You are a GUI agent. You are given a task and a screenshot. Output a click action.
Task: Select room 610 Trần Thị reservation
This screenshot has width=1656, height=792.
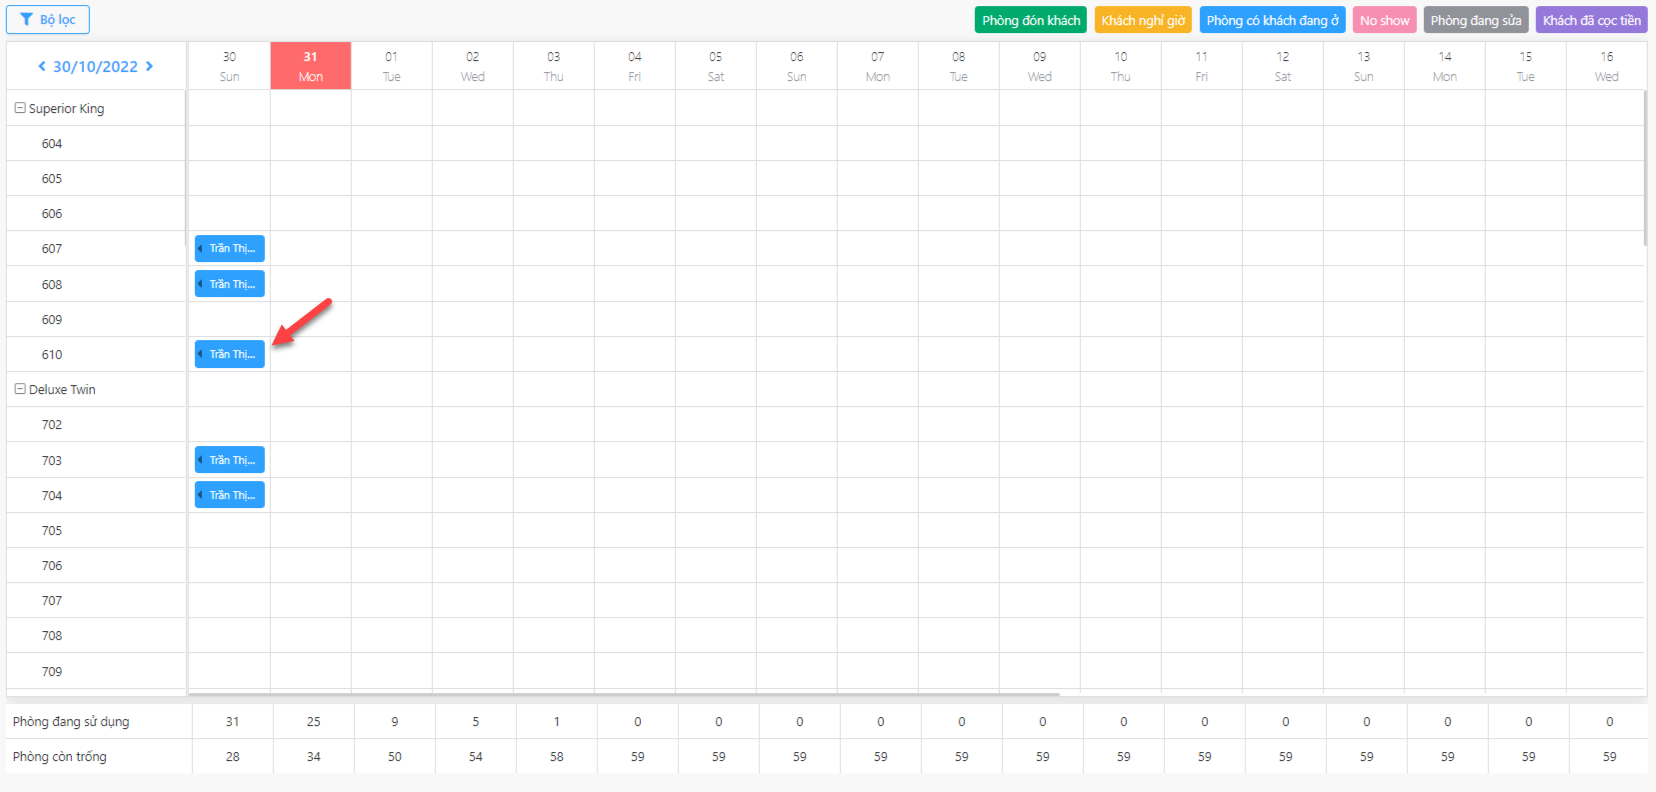230,354
